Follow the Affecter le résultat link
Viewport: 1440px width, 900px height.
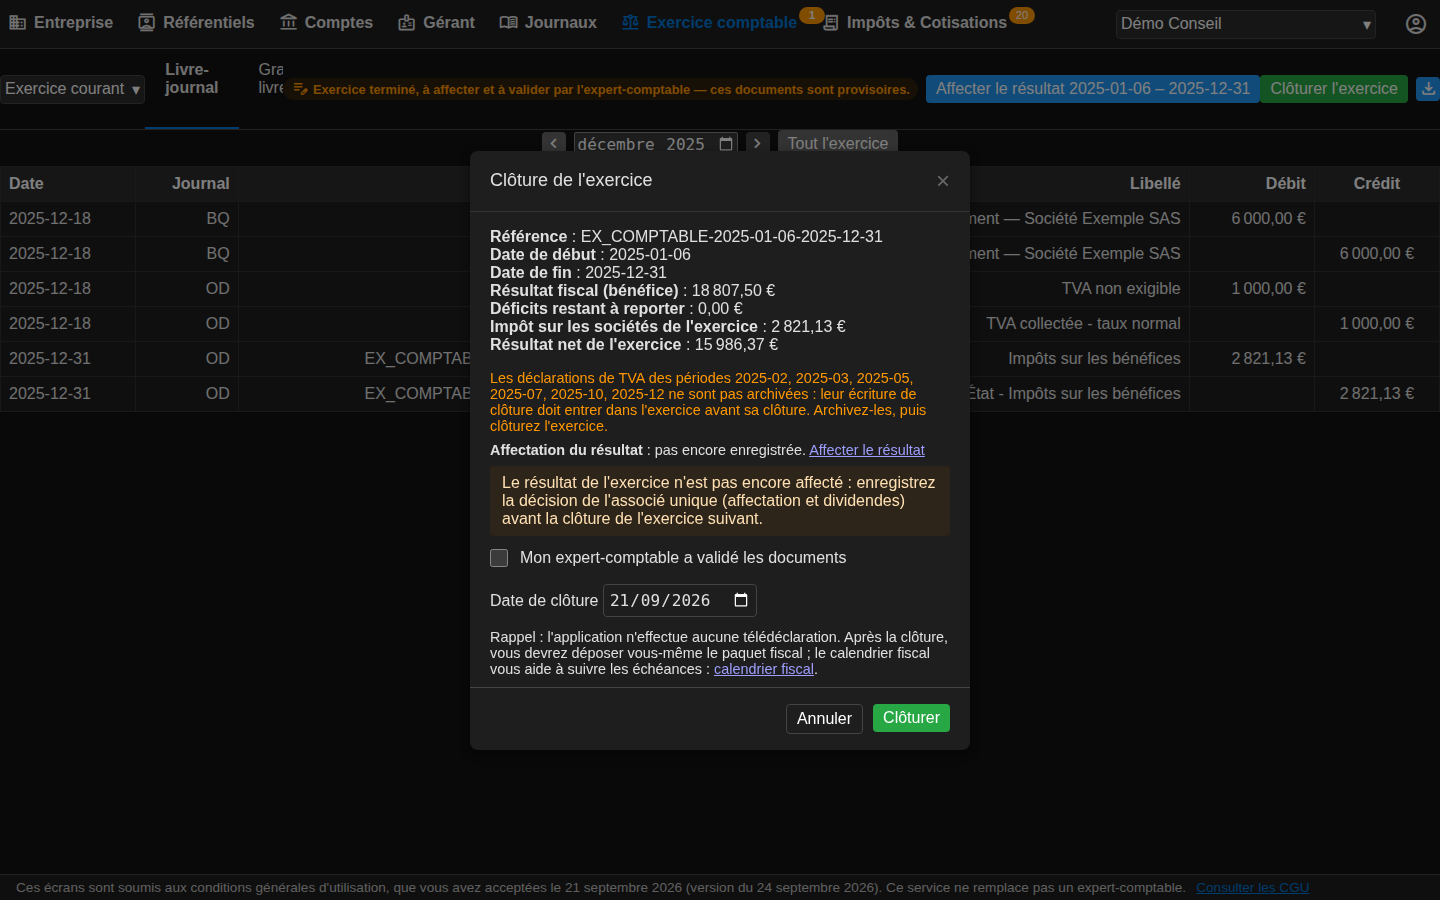point(867,450)
